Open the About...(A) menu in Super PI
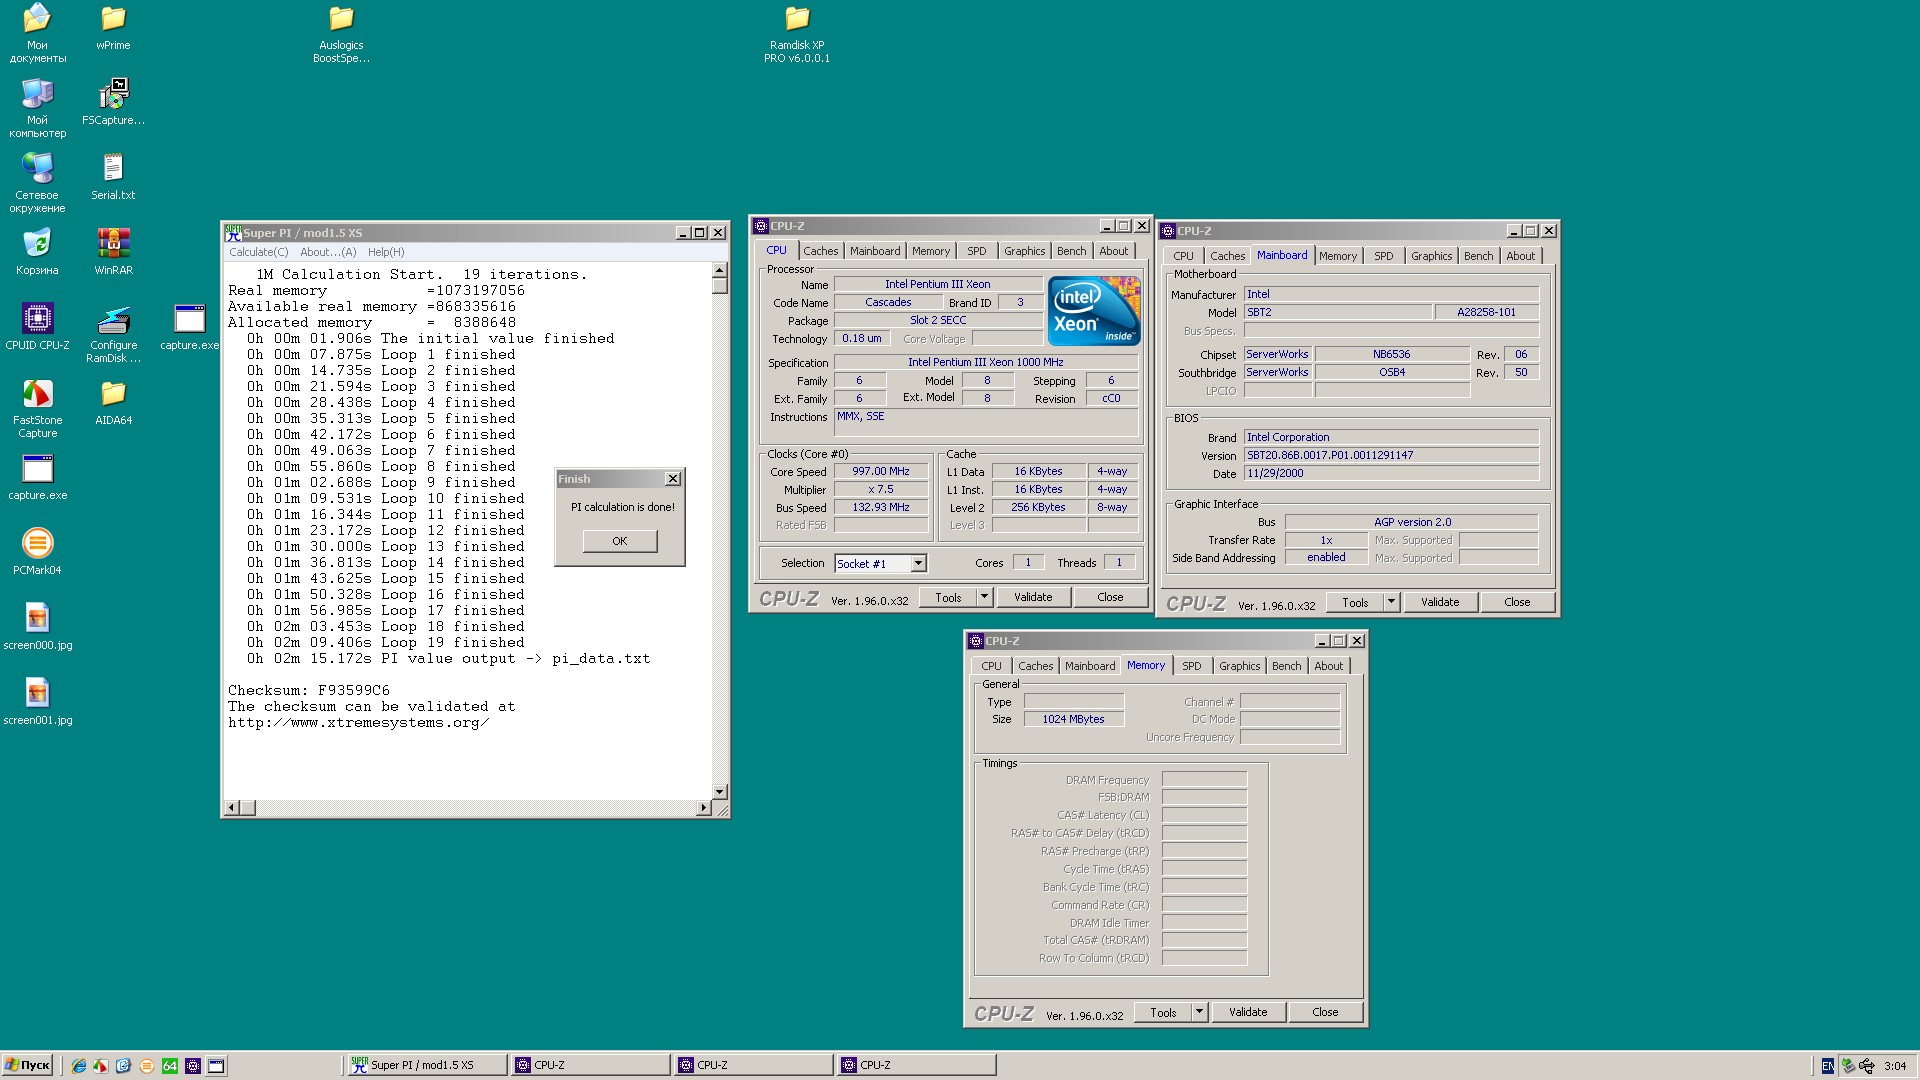This screenshot has height=1080, width=1920. 328,252
